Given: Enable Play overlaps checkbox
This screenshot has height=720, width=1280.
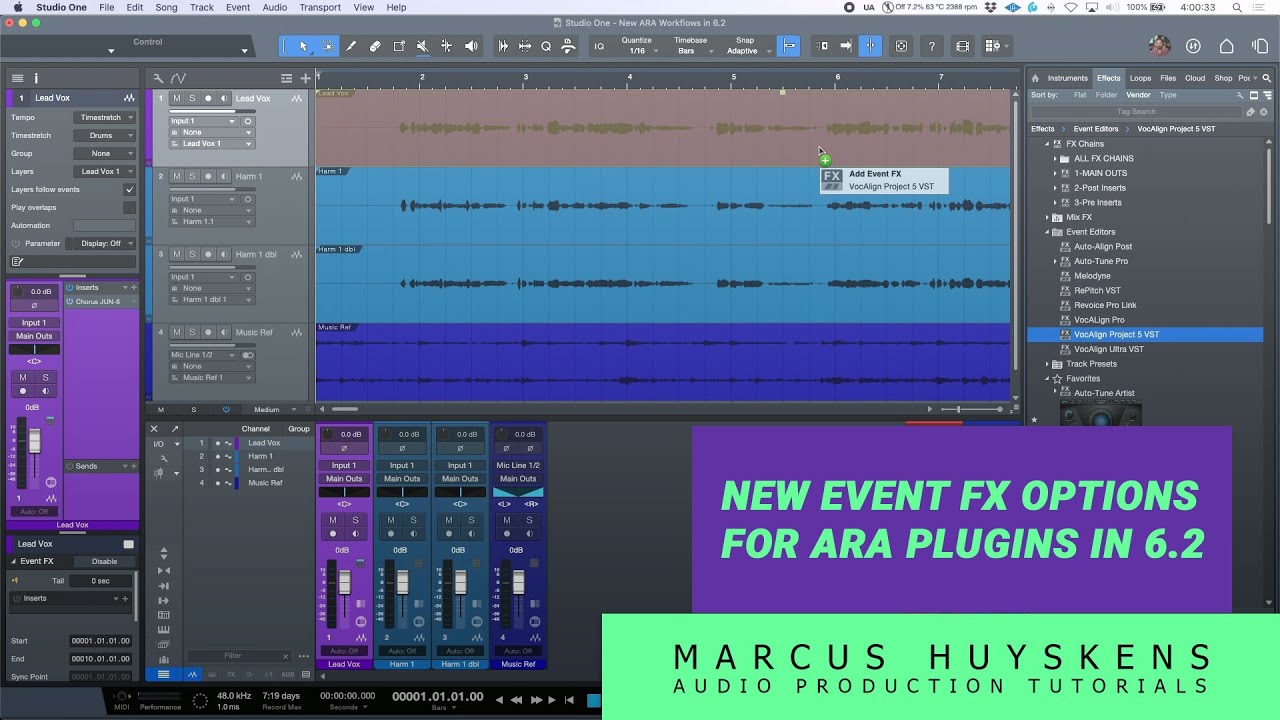Looking at the screenshot, I should pos(129,207).
